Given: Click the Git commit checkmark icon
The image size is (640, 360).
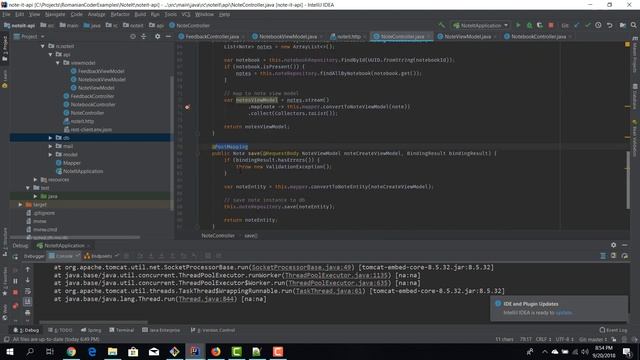Looking at the screenshot, I should click(x=587, y=25).
